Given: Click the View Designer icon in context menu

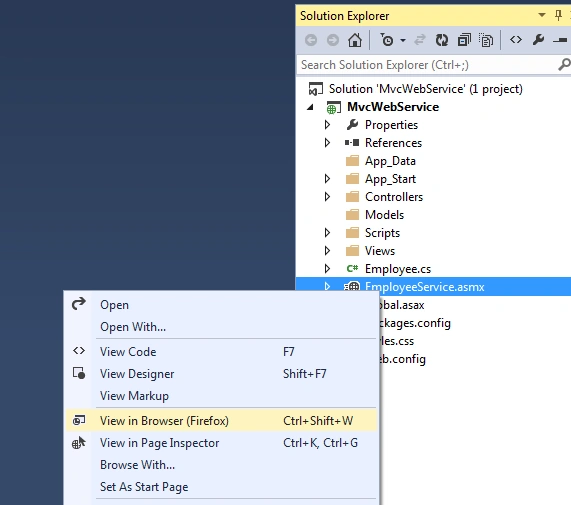Looking at the screenshot, I should click(x=79, y=373).
